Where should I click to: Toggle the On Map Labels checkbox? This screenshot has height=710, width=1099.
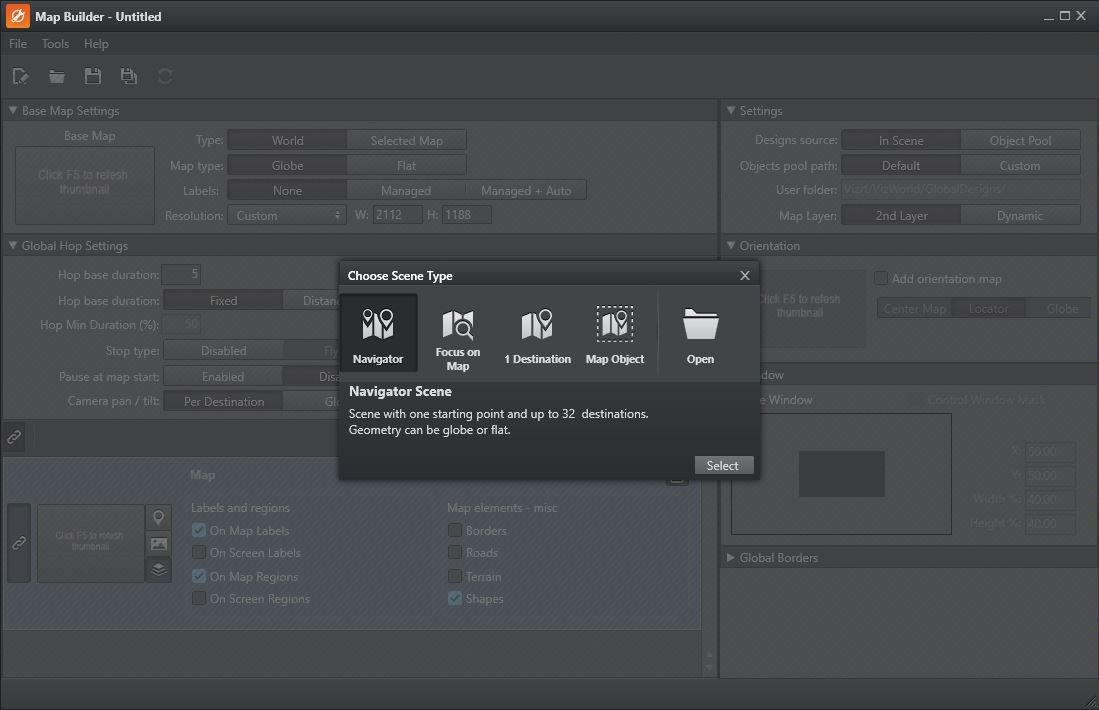coord(200,531)
